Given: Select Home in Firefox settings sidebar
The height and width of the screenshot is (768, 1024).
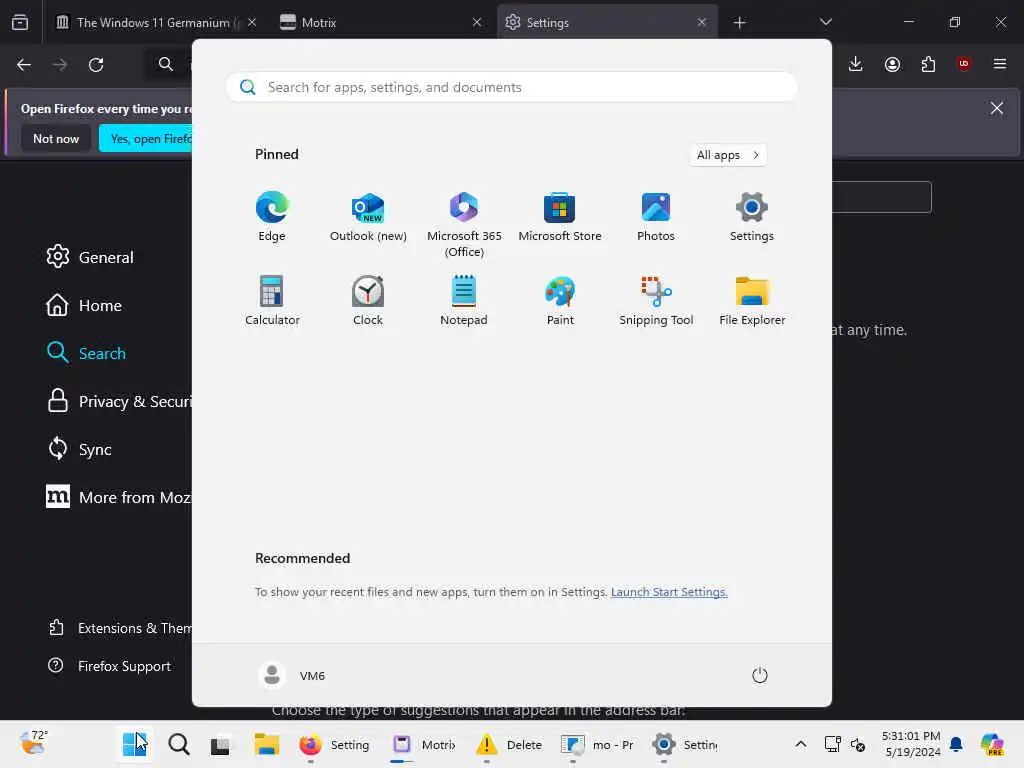Looking at the screenshot, I should (84, 305).
